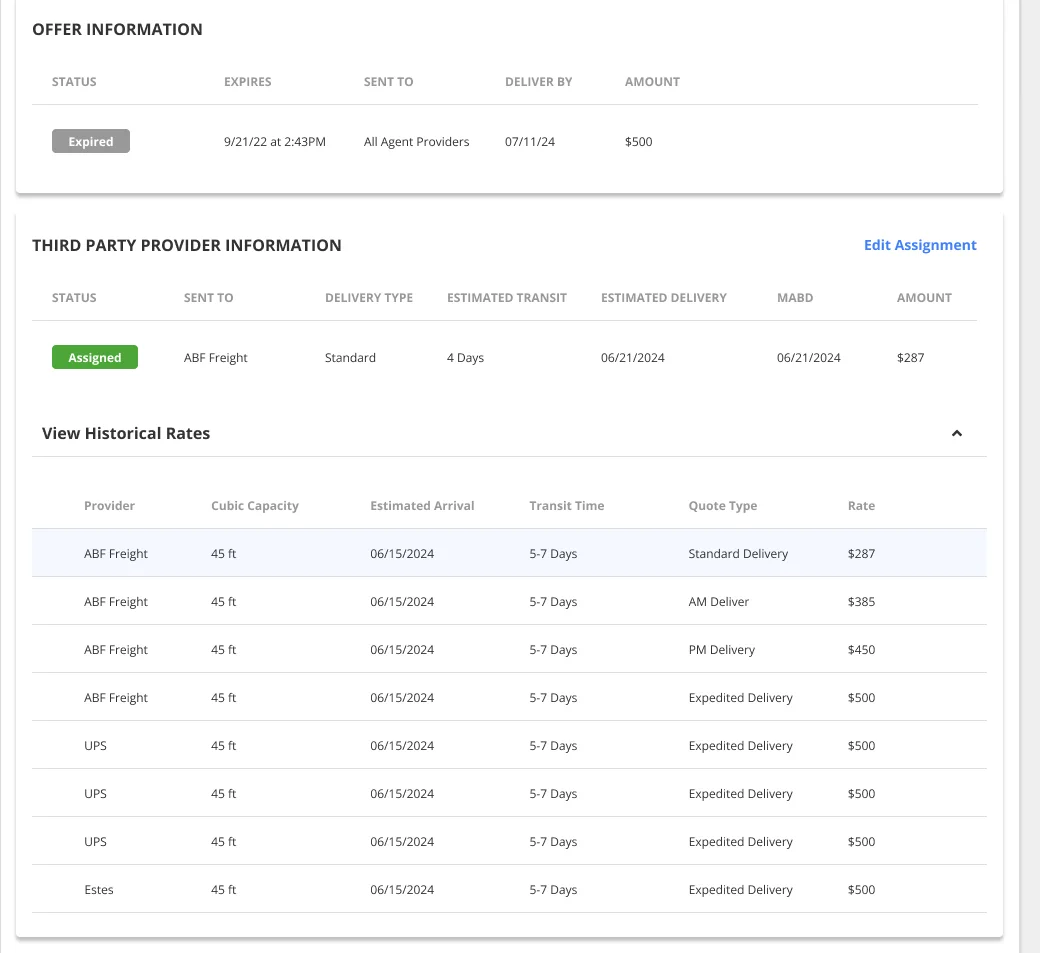Select the Deliver By date 07/11/24
The width and height of the screenshot is (1040, 953).
(530, 142)
